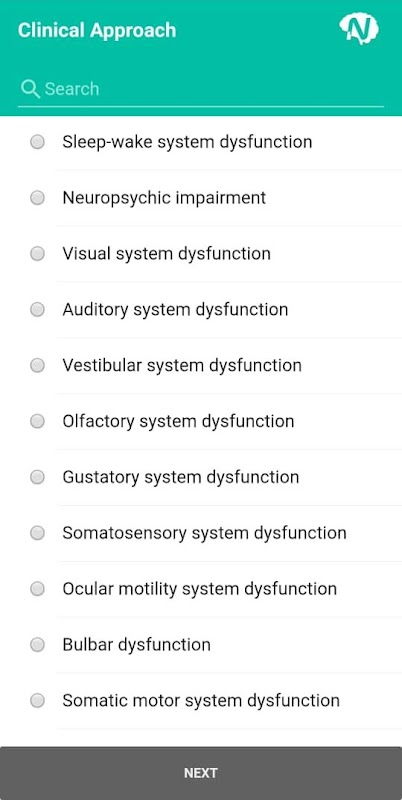Select Auditory system dysfunction radio button
Viewport: 402px width, 800px height.
(37, 309)
